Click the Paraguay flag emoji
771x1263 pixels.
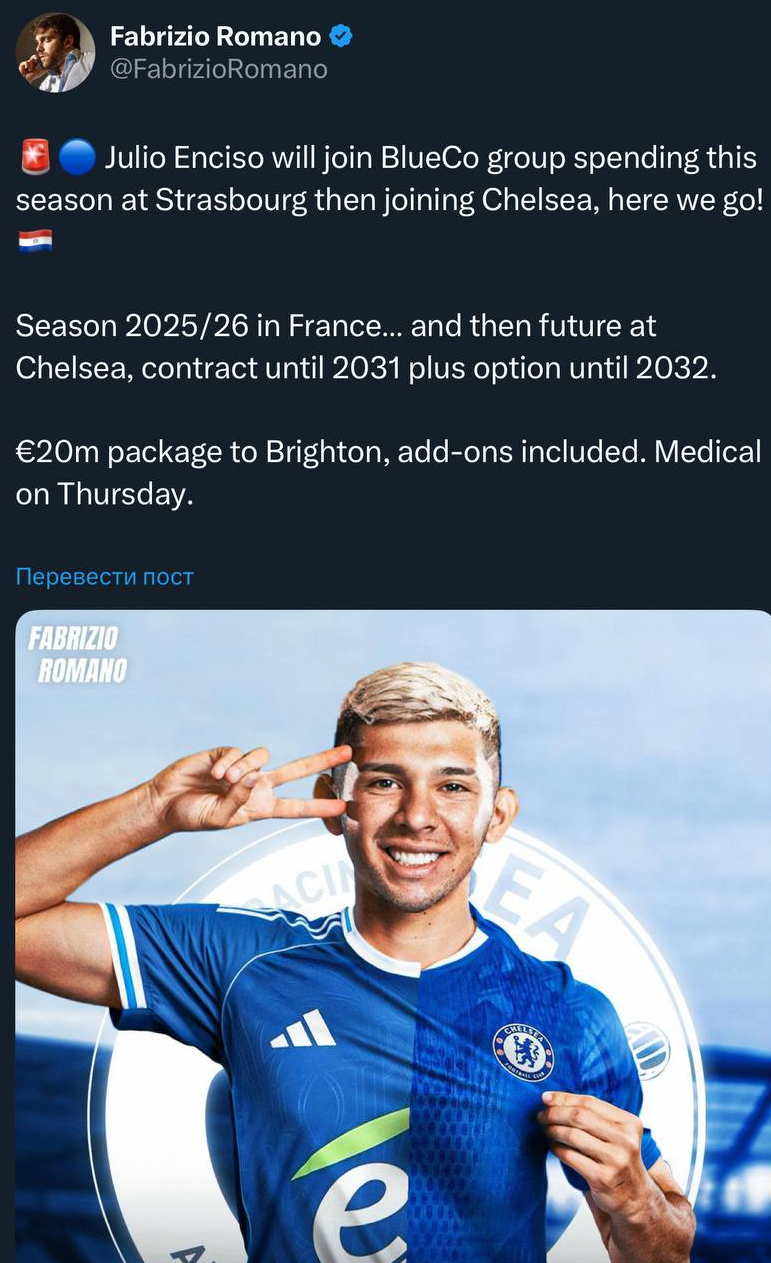pyautogui.click(x=35, y=241)
